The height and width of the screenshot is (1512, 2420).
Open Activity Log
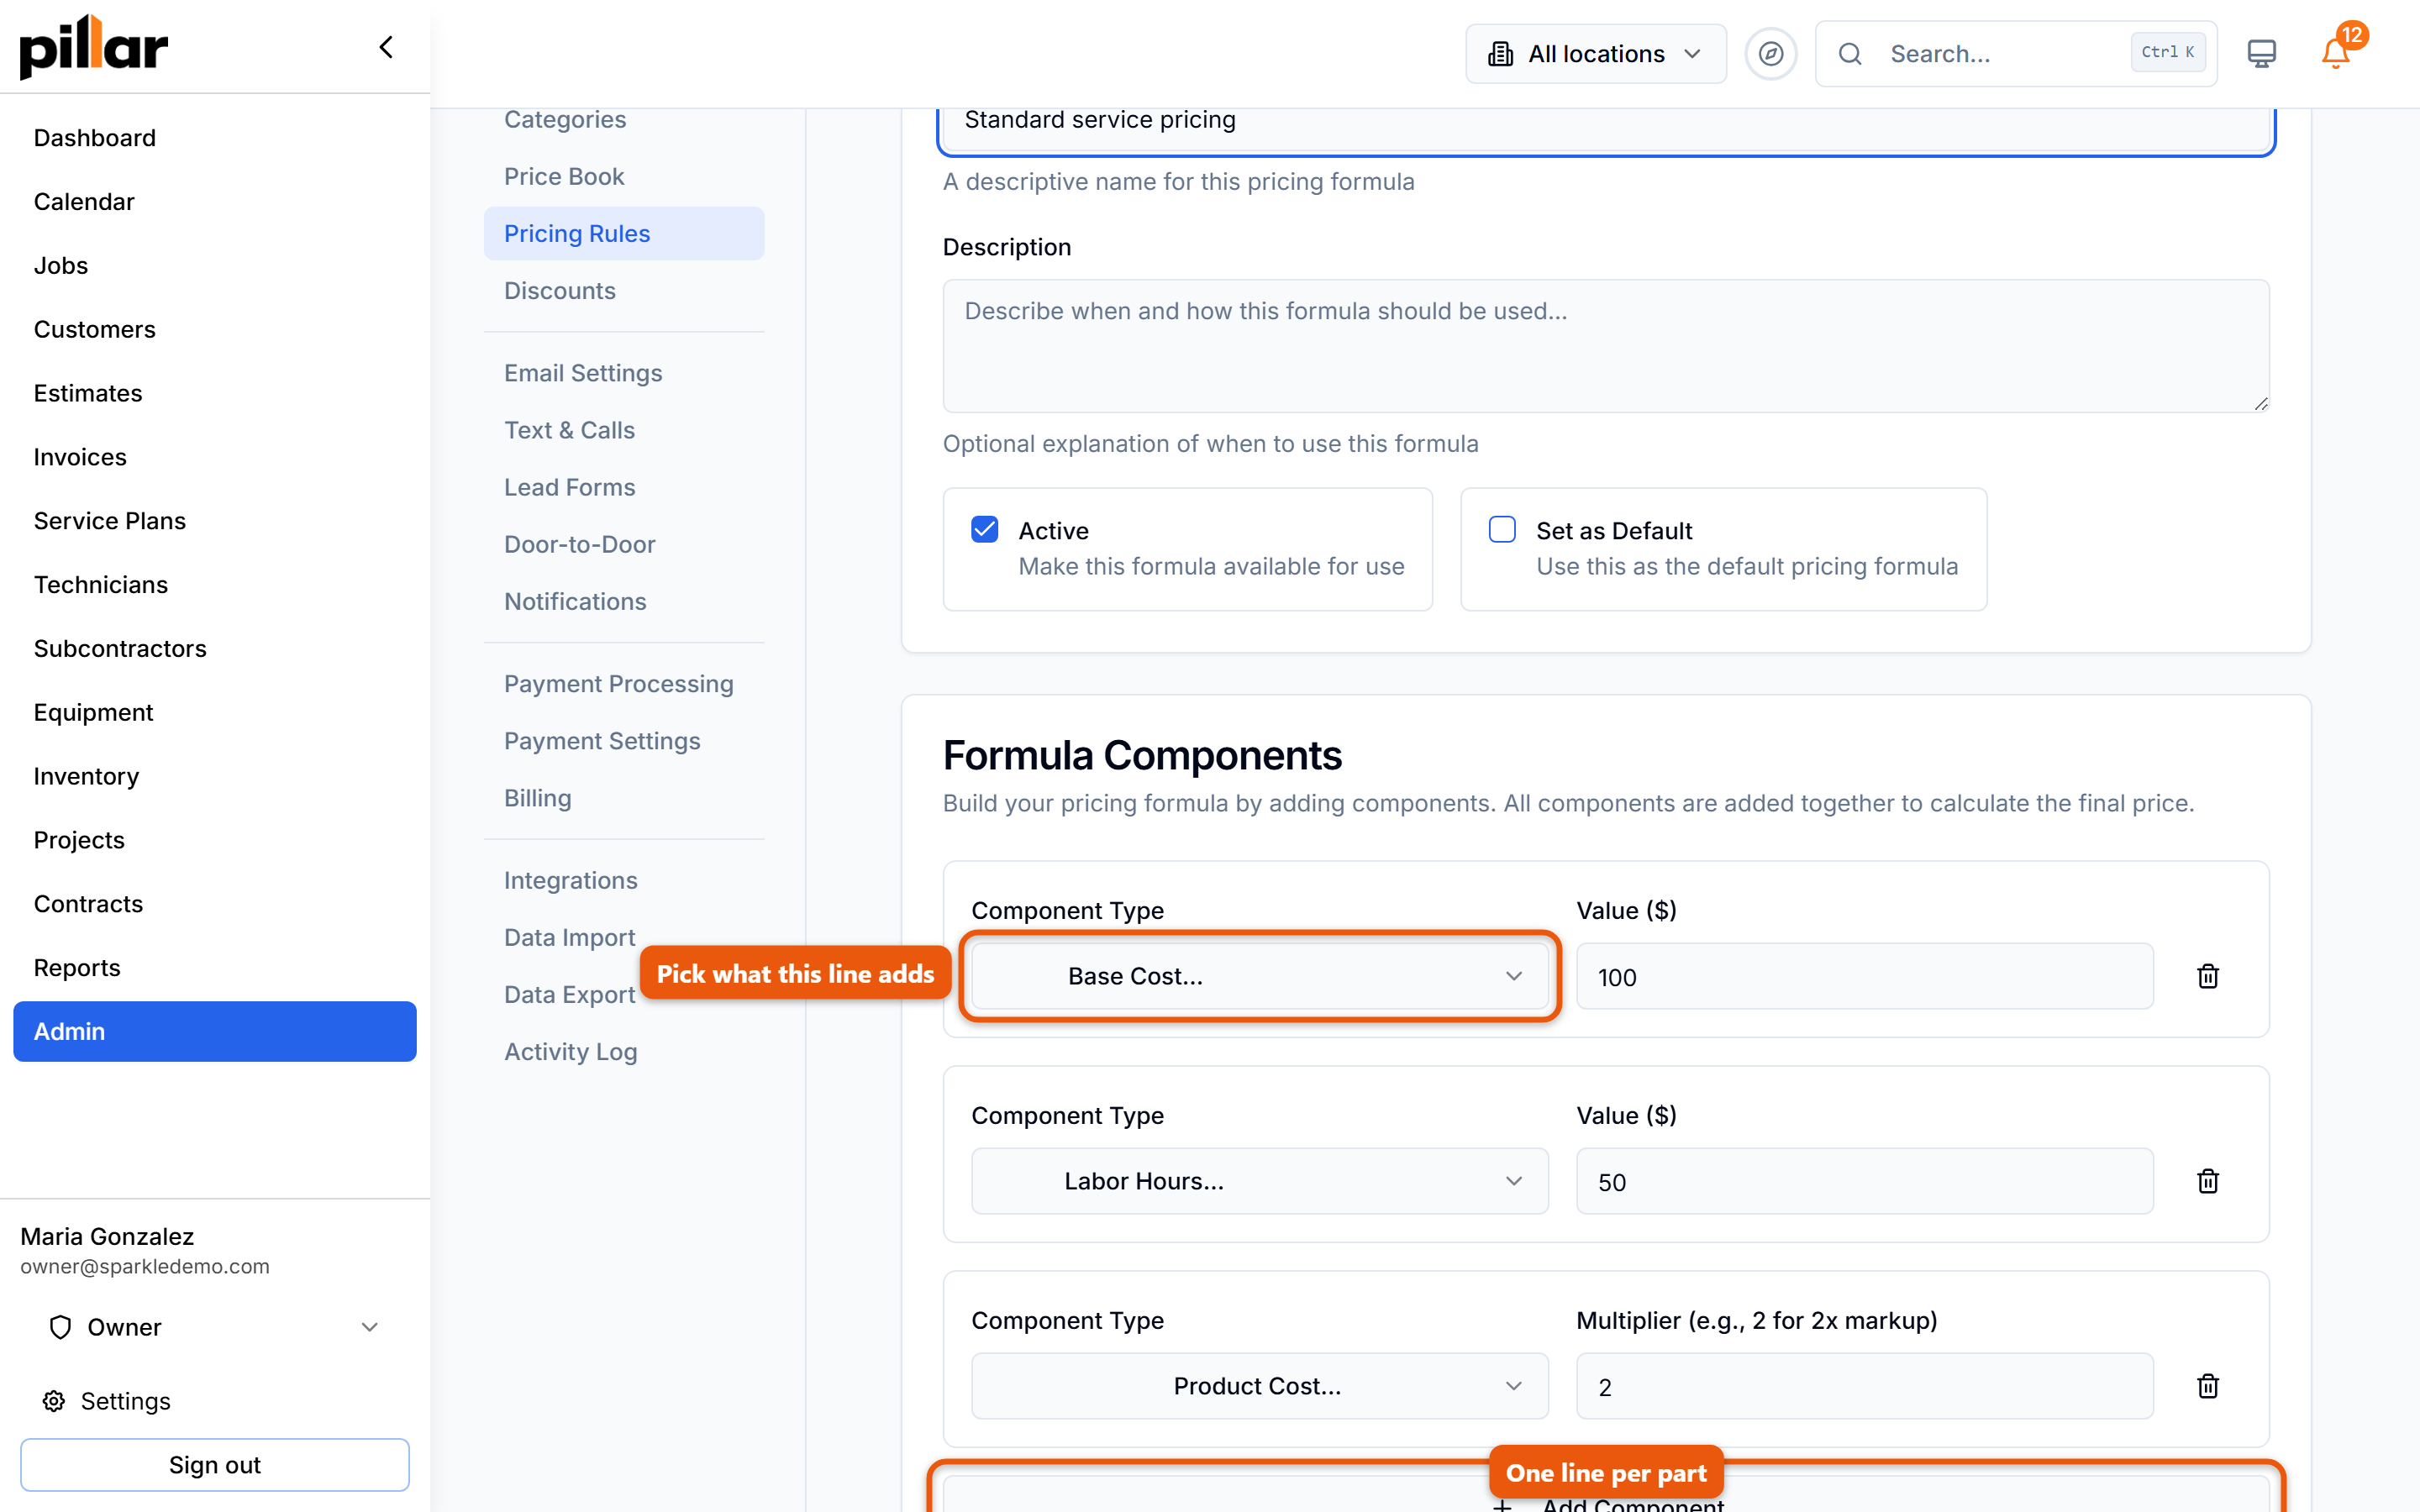[x=624, y=1052]
